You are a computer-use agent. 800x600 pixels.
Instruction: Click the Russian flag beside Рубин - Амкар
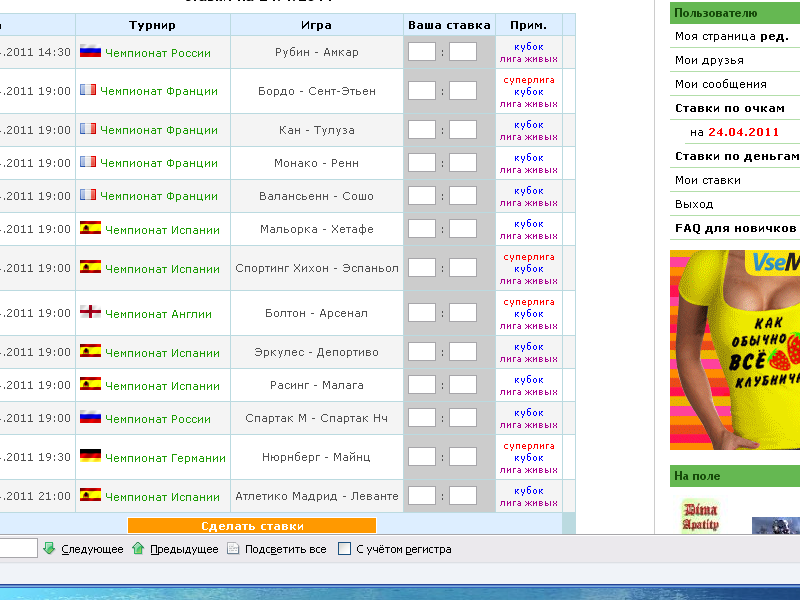(x=90, y=51)
